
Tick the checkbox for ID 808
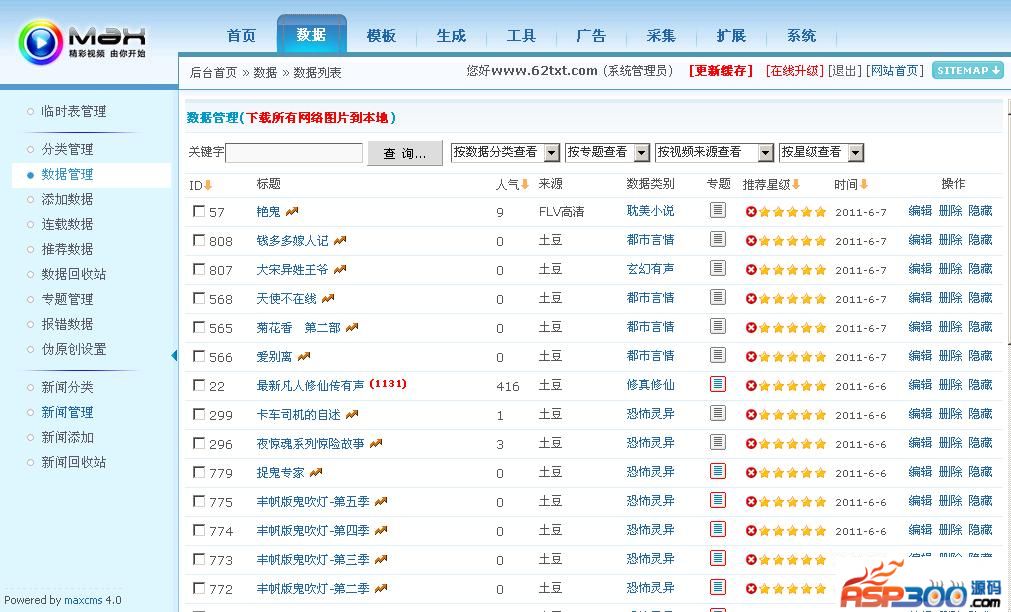point(199,240)
